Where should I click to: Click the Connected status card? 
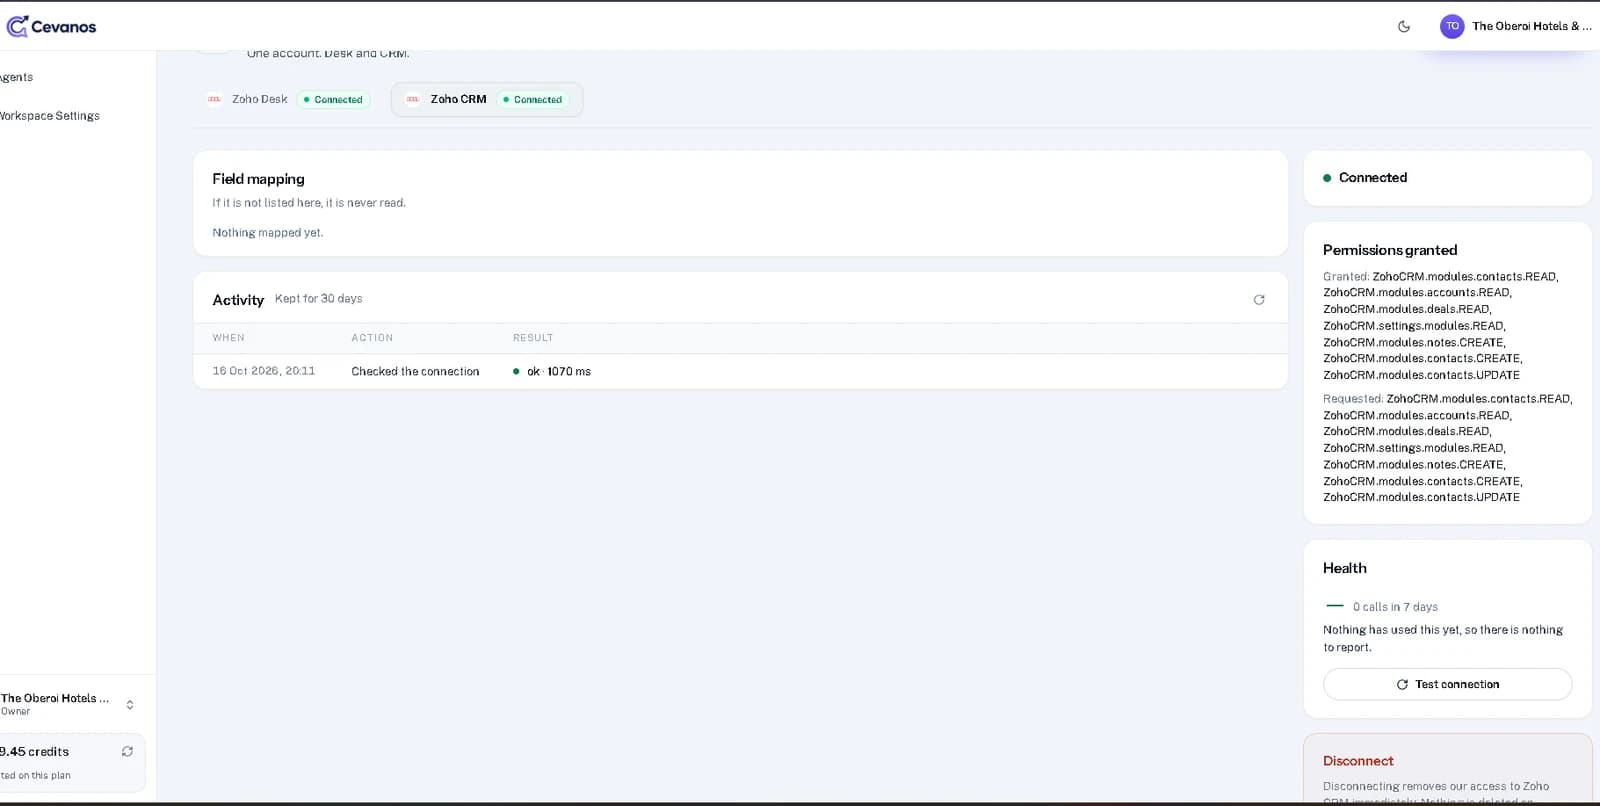tap(1447, 178)
